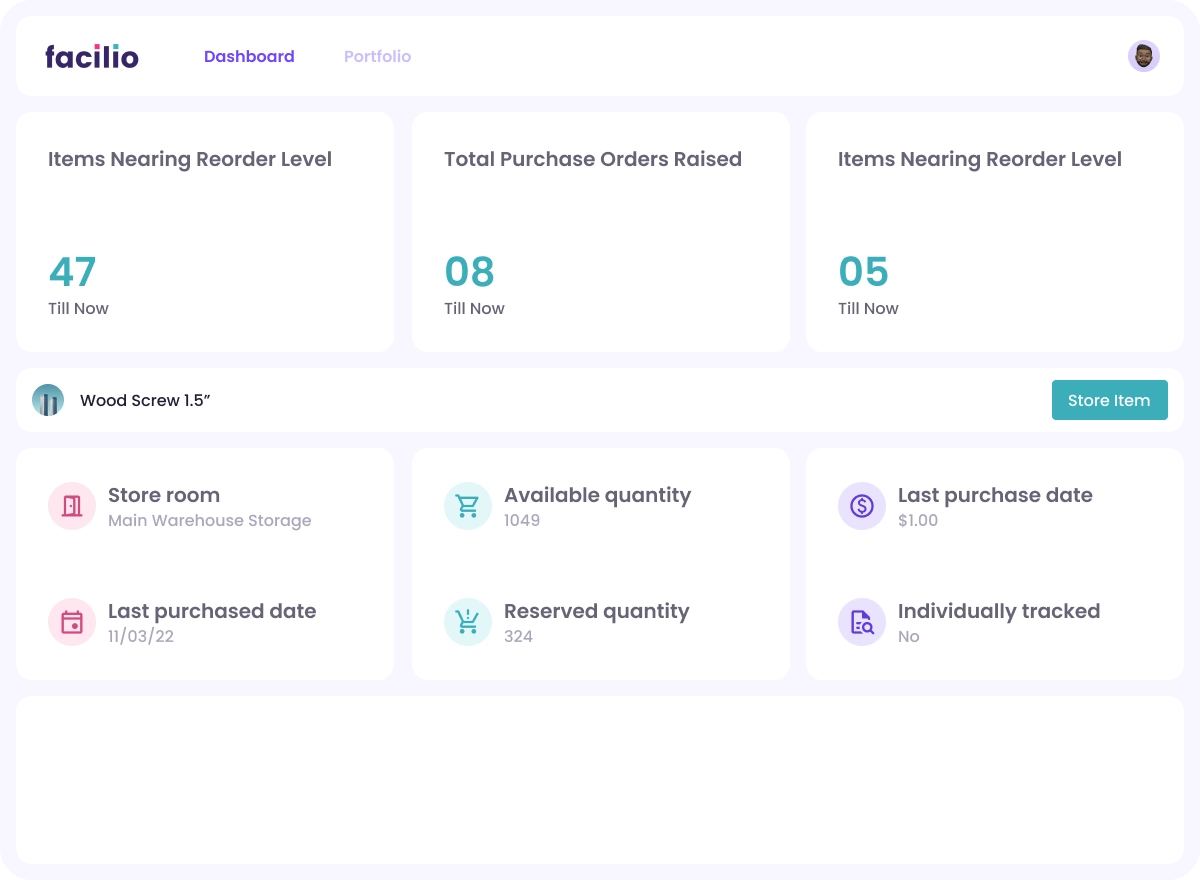
Task: Click the Wood Screw 1.5" item name
Action: click(145, 401)
